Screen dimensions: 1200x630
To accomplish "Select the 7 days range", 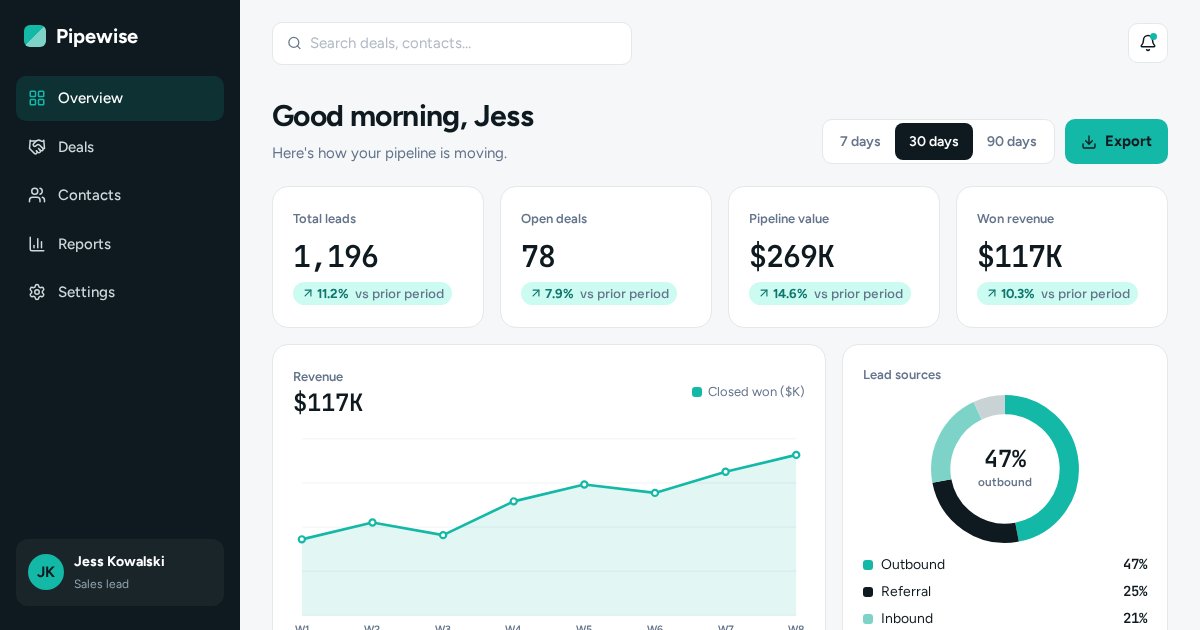I will pyautogui.click(x=860, y=142).
